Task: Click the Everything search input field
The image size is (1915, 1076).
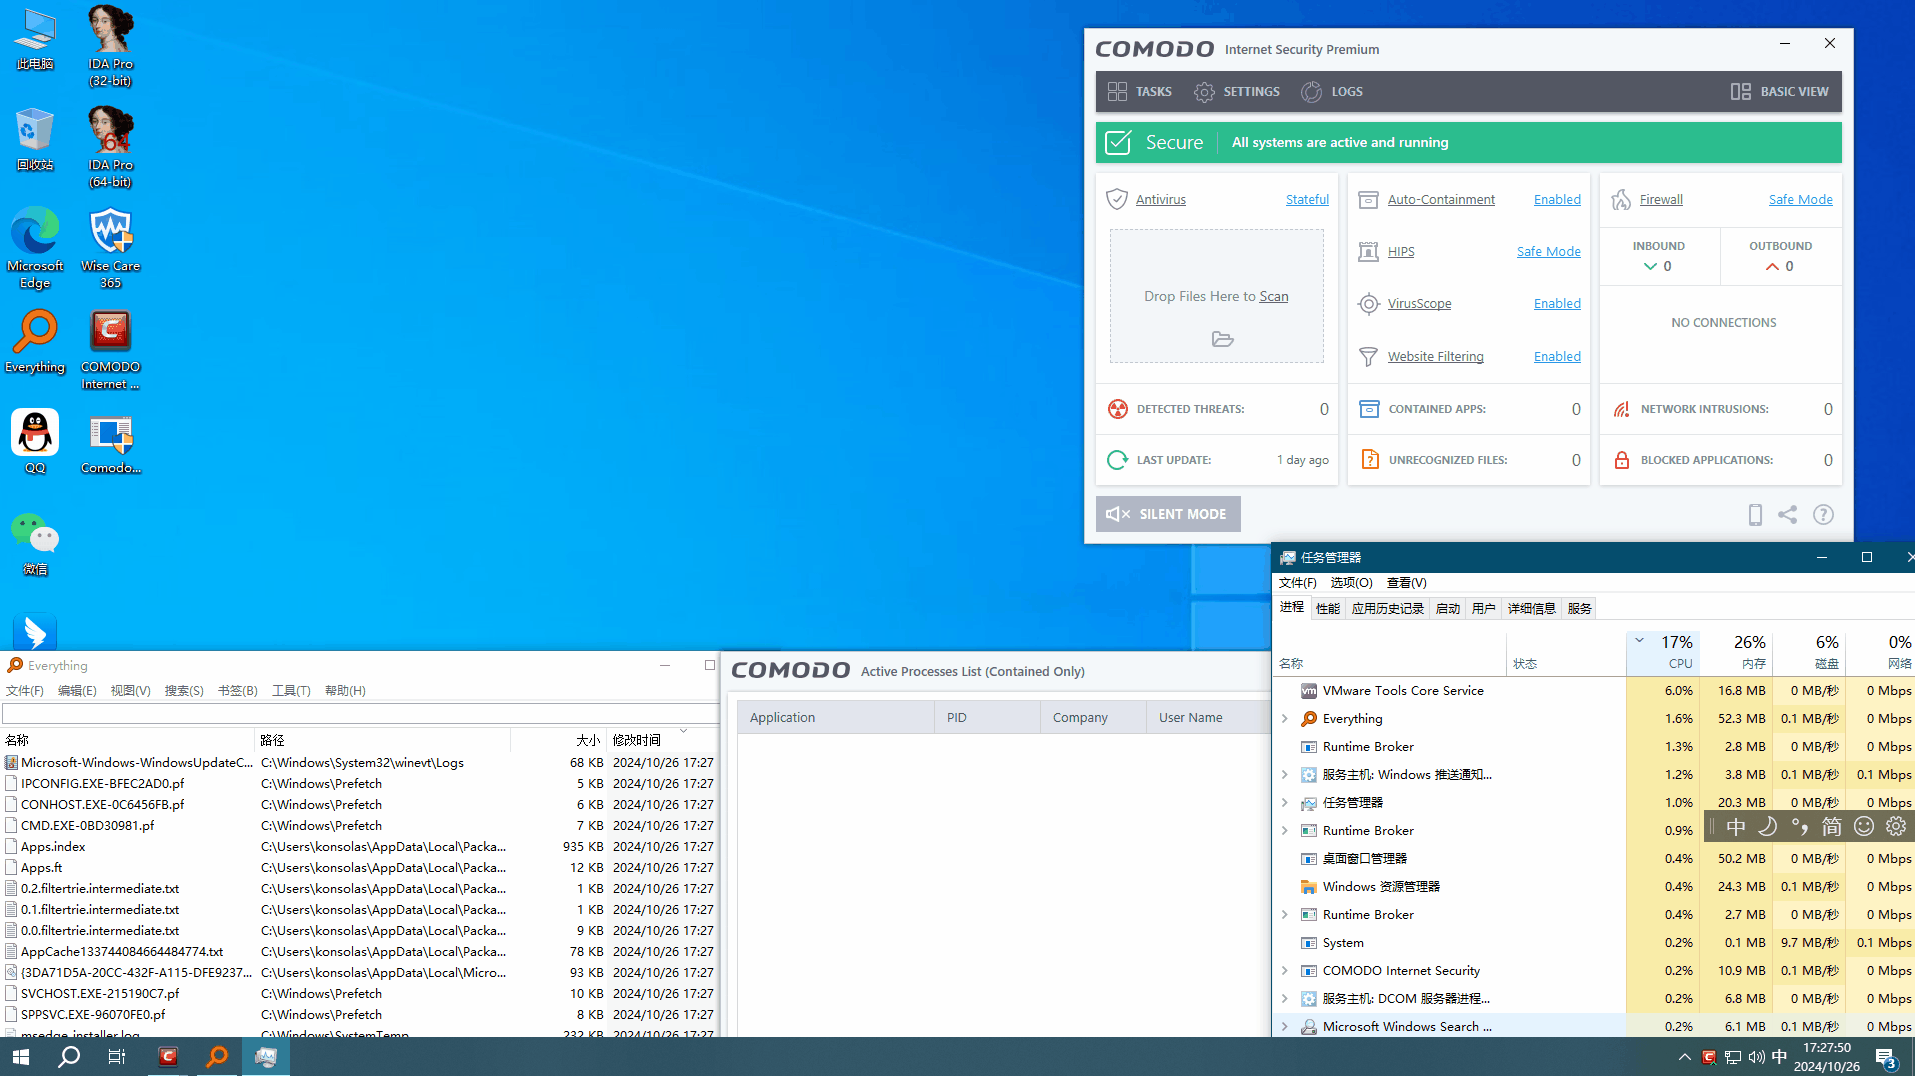Action: pos(360,714)
